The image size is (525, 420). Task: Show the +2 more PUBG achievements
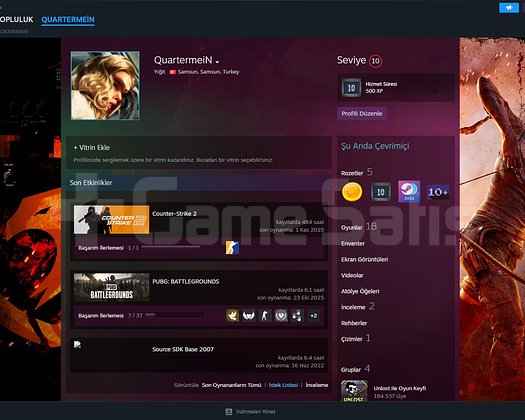(313, 316)
